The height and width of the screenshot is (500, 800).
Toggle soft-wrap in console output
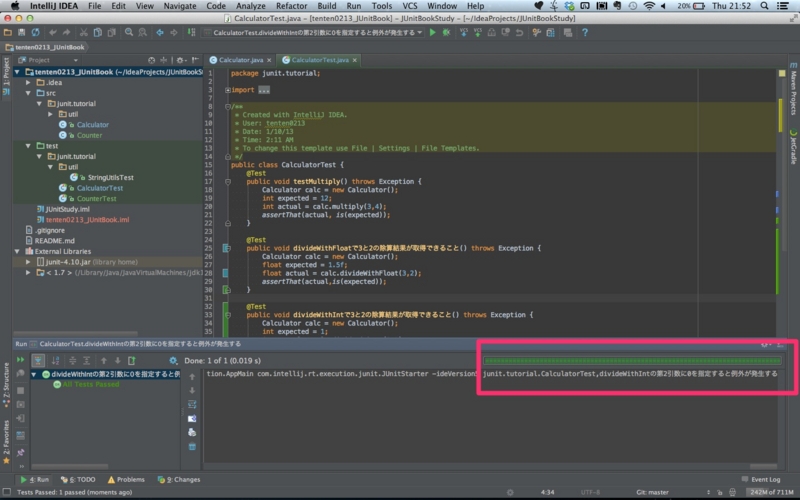click(x=192, y=405)
